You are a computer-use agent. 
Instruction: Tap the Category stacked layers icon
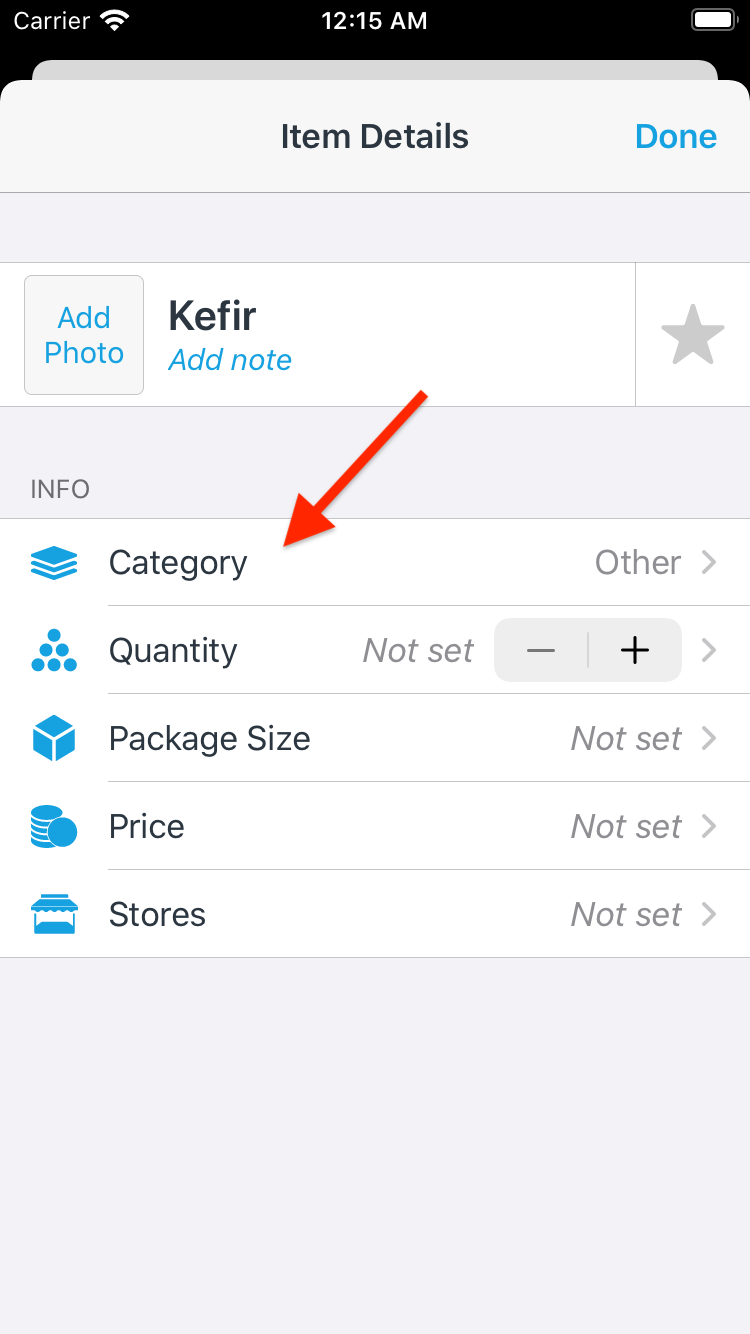pyautogui.click(x=54, y=563)
